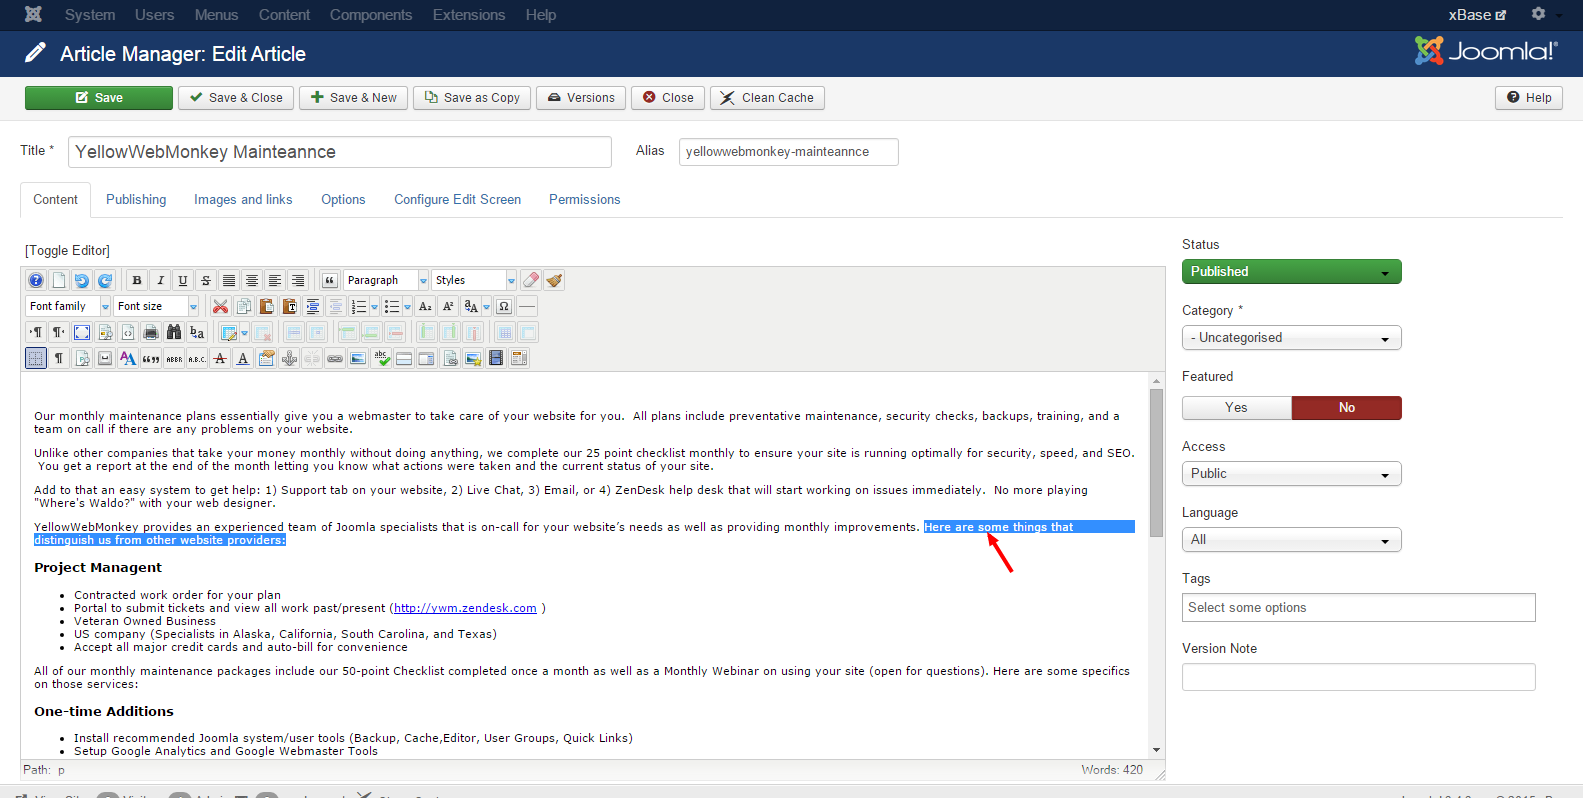Print the article with the printer icon
This screenshot has height=798, width=1583.
(x=151, y=332)
